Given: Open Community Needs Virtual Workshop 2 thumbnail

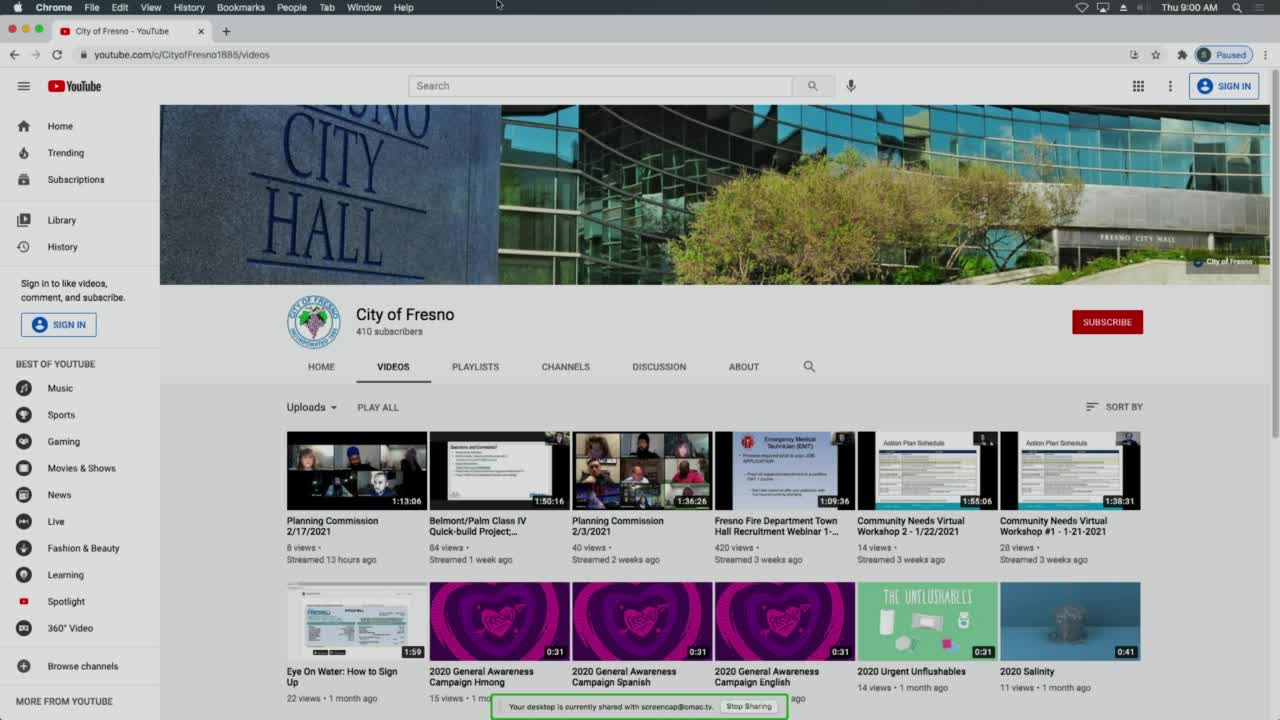Looking at the screenshot, I should (928, 471).
